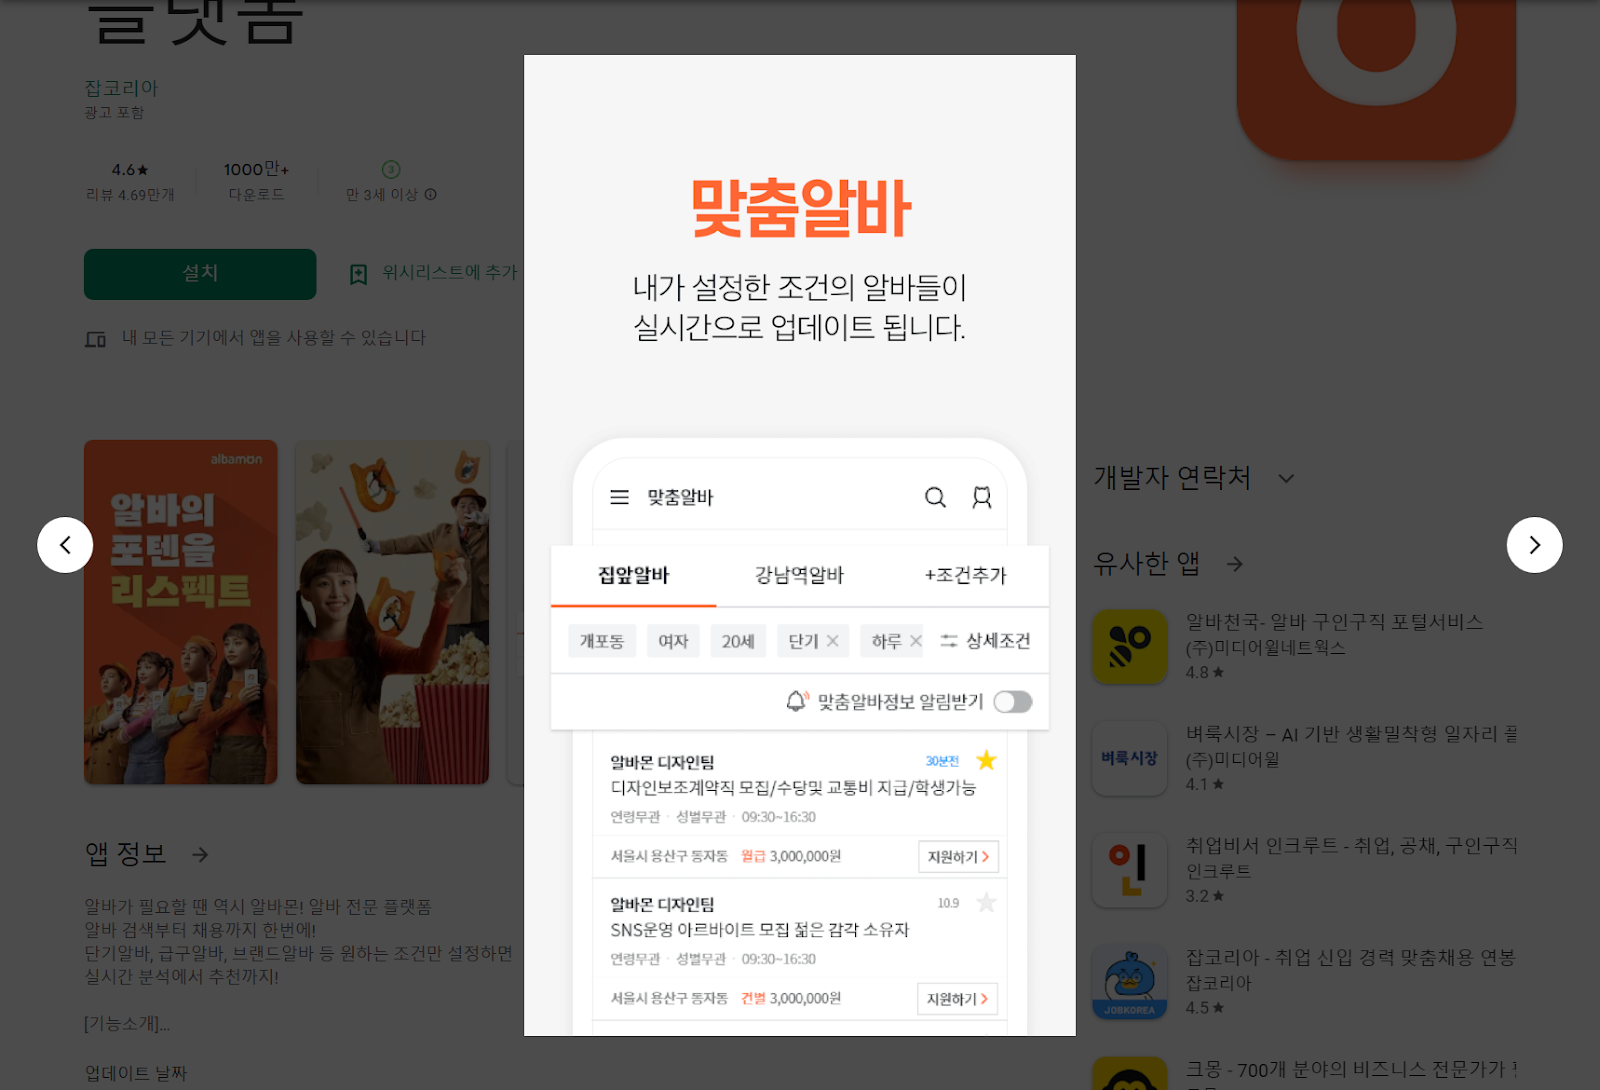Go to previous screenshot with left arrow
Viewport: 1600px width, 1090px height.
click(x=65, y=545)
